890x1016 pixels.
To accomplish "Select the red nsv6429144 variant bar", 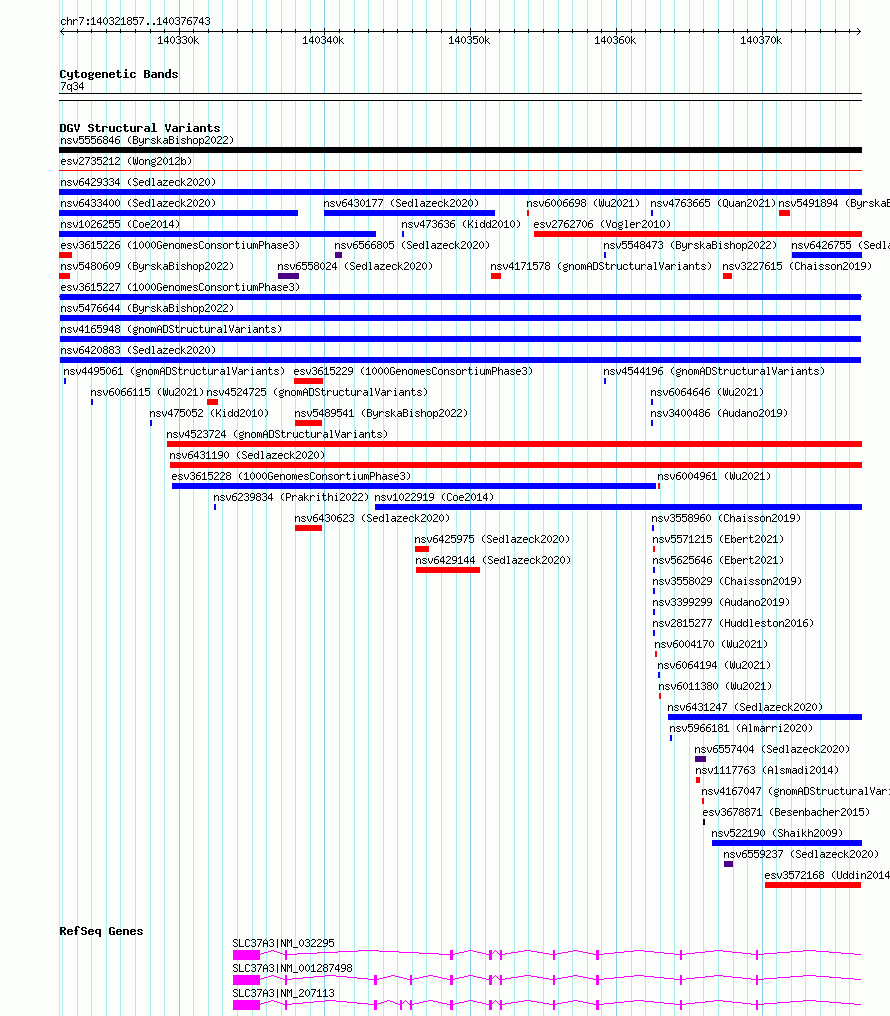I will (448, 570).
